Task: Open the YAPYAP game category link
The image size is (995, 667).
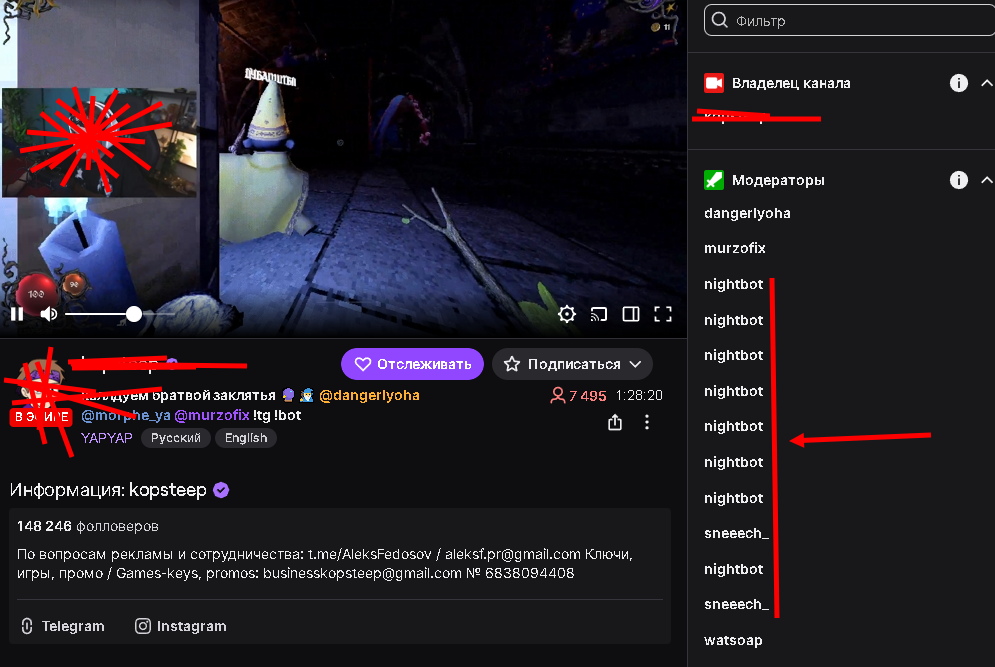Action: click(x=107, y=438)
